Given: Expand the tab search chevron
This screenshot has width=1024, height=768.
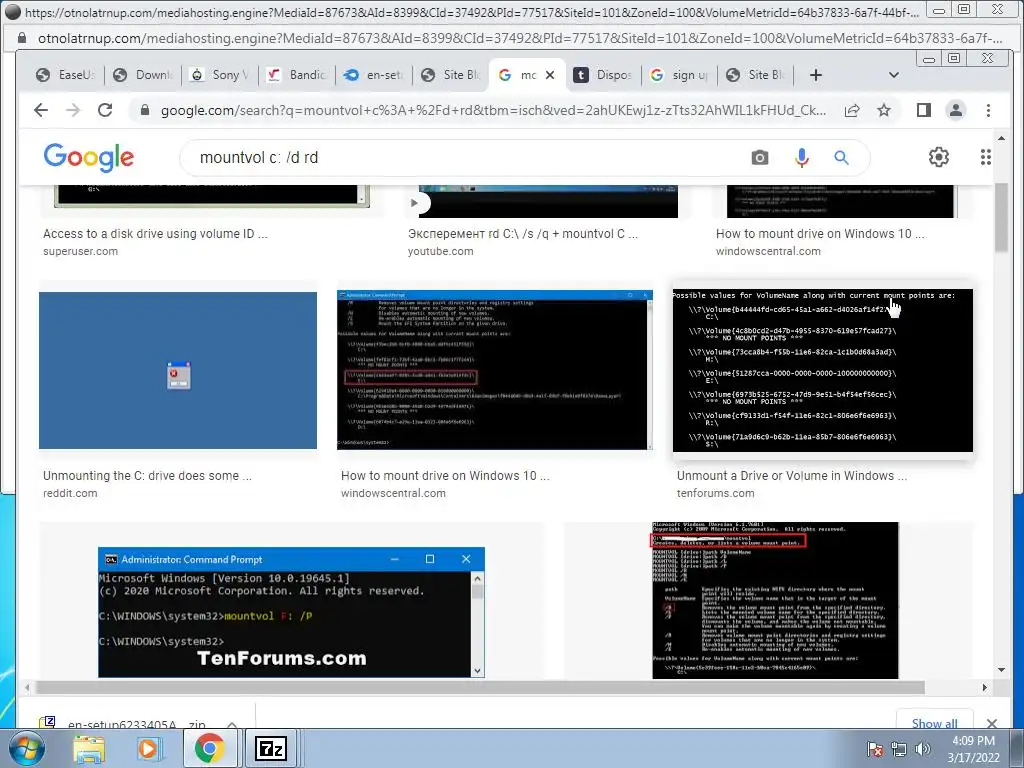Looking at the screenshot, I should (x=893, y=75).
